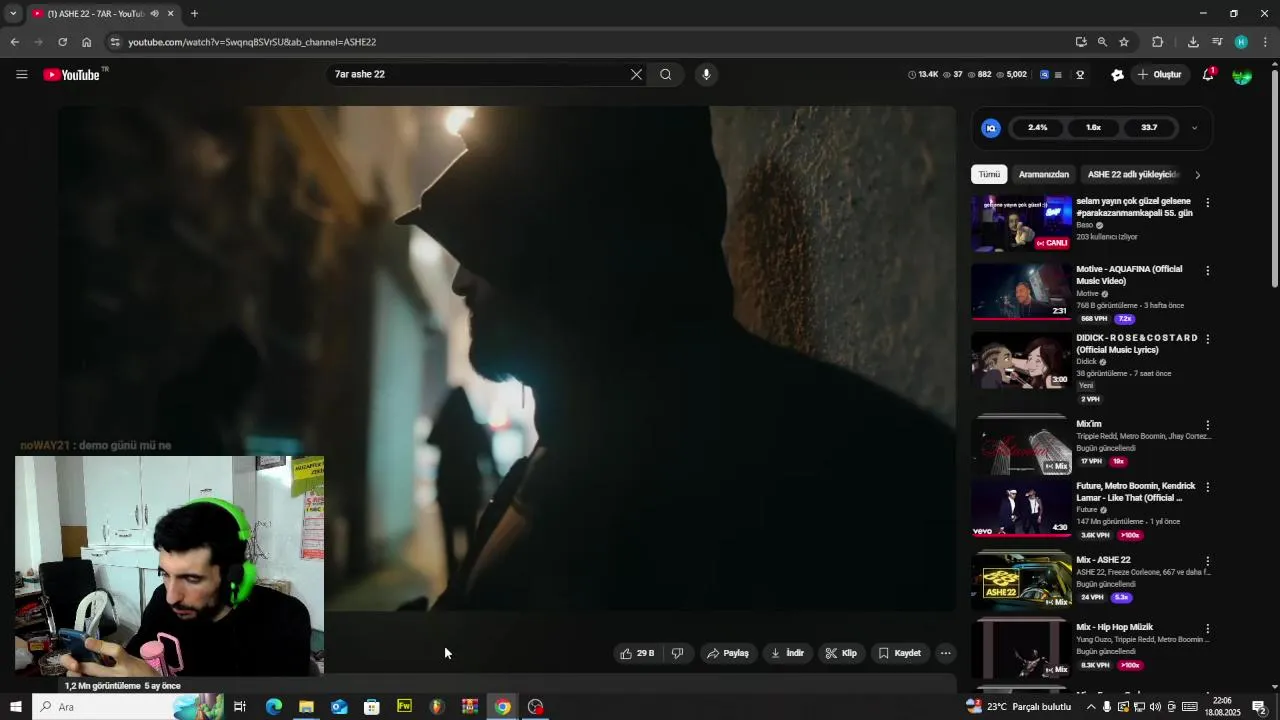1280x720 pixels.
Task: Open the Oluştur create button
Action: pos(1159,75)
